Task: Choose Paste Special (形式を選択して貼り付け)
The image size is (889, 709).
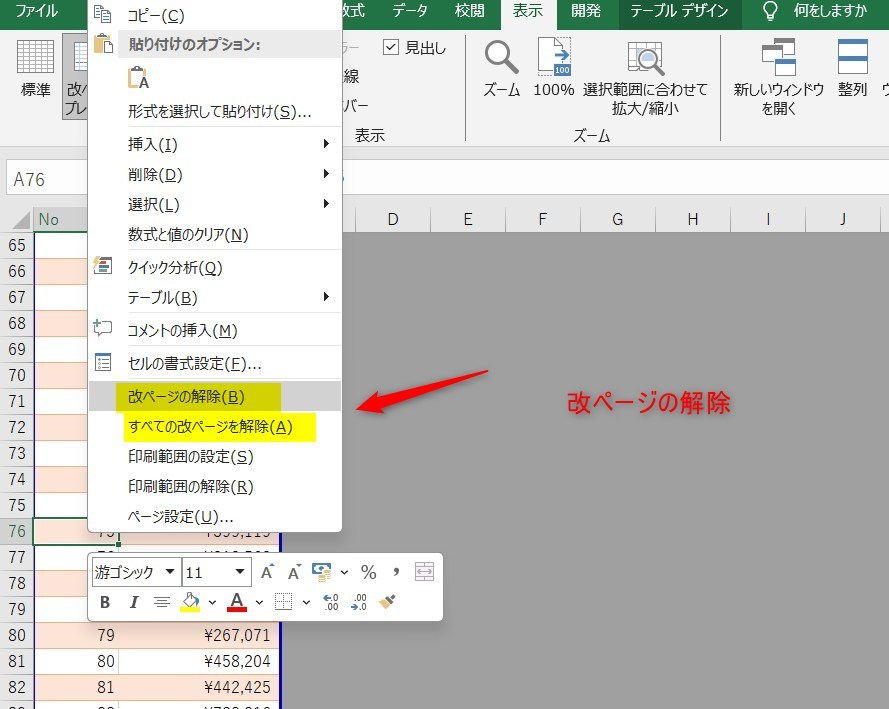Action: pos(215,111)
